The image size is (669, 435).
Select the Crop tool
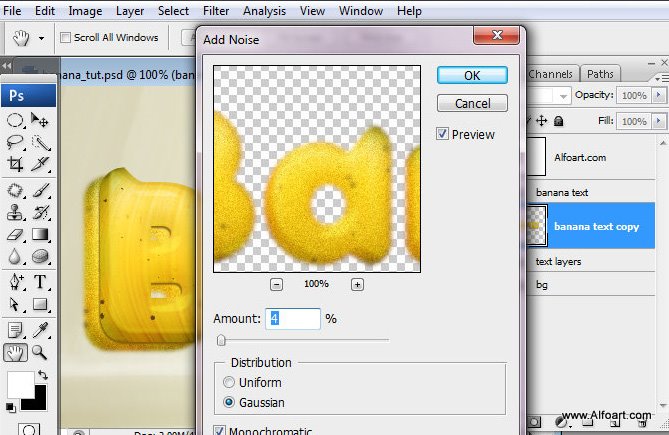tap(15, 164)
